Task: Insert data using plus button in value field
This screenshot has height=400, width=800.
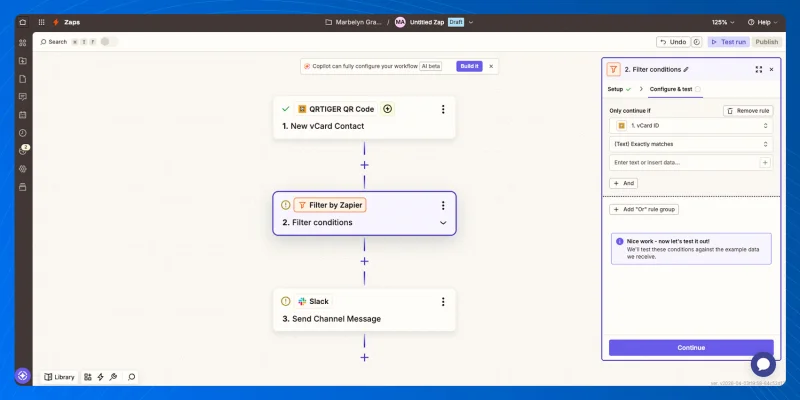Action: [765, 163]
